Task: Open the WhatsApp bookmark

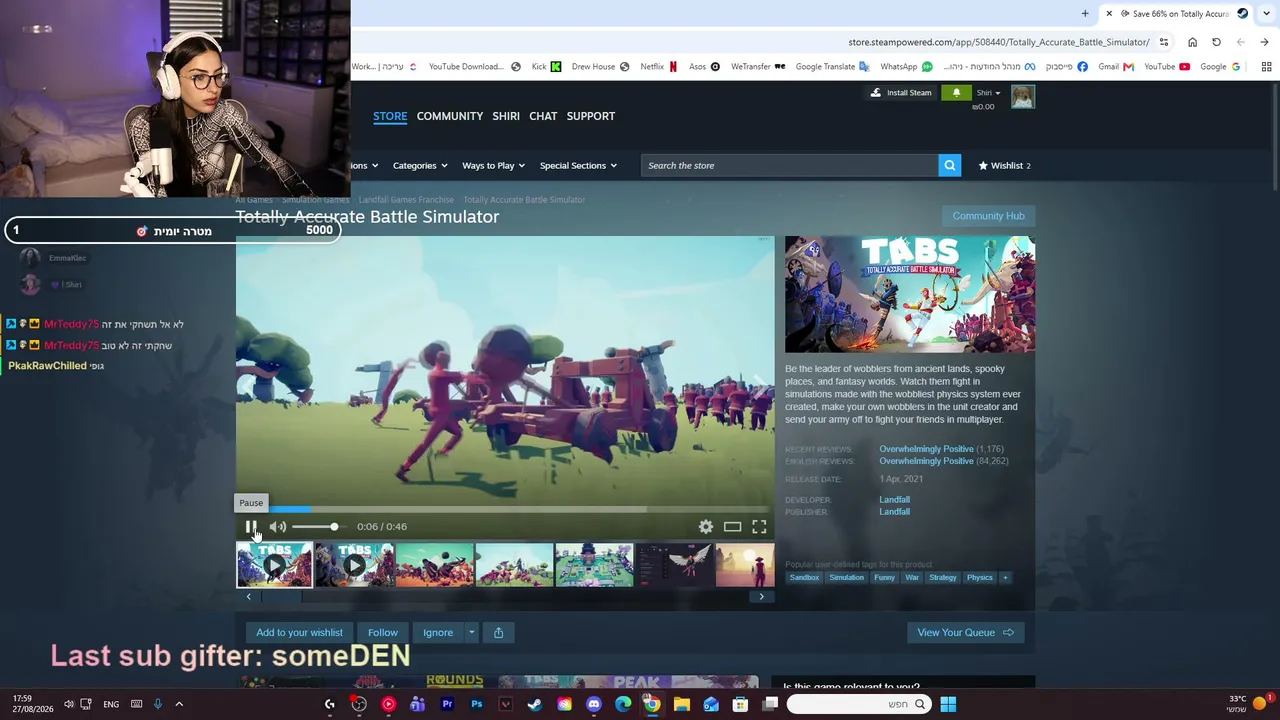Action: coord(906,67)
